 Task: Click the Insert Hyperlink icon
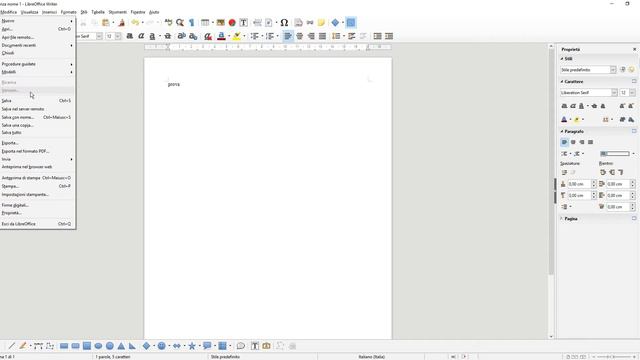pyautogui.click(x=310, y=23)
